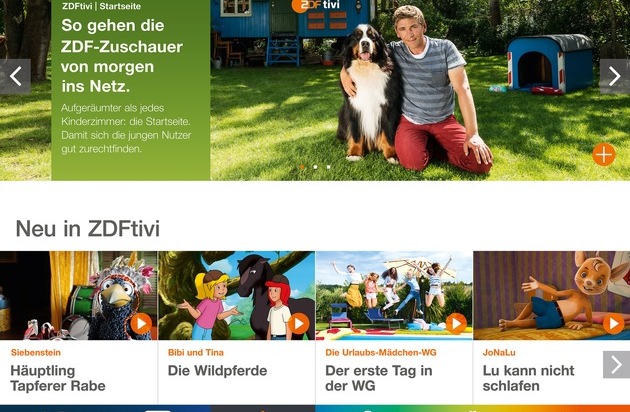Viewport: 630px width, 412px height.
Task: Show next videos in Neu in ZDFtivi
Action: pyautogui.click(x=616, y=365)
